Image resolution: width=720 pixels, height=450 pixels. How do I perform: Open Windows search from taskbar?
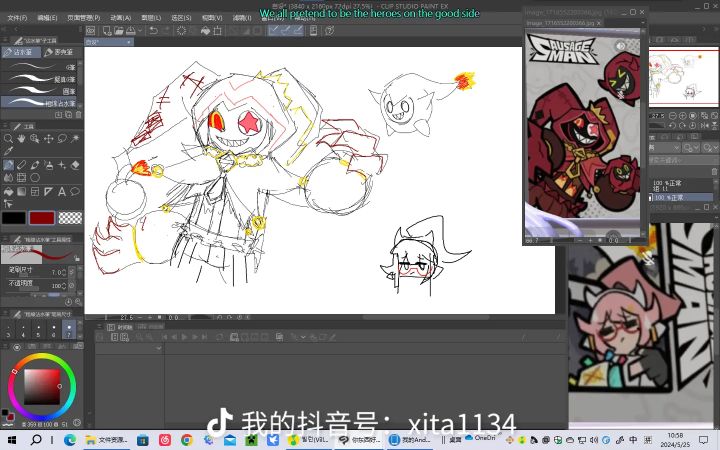[36, 440]
